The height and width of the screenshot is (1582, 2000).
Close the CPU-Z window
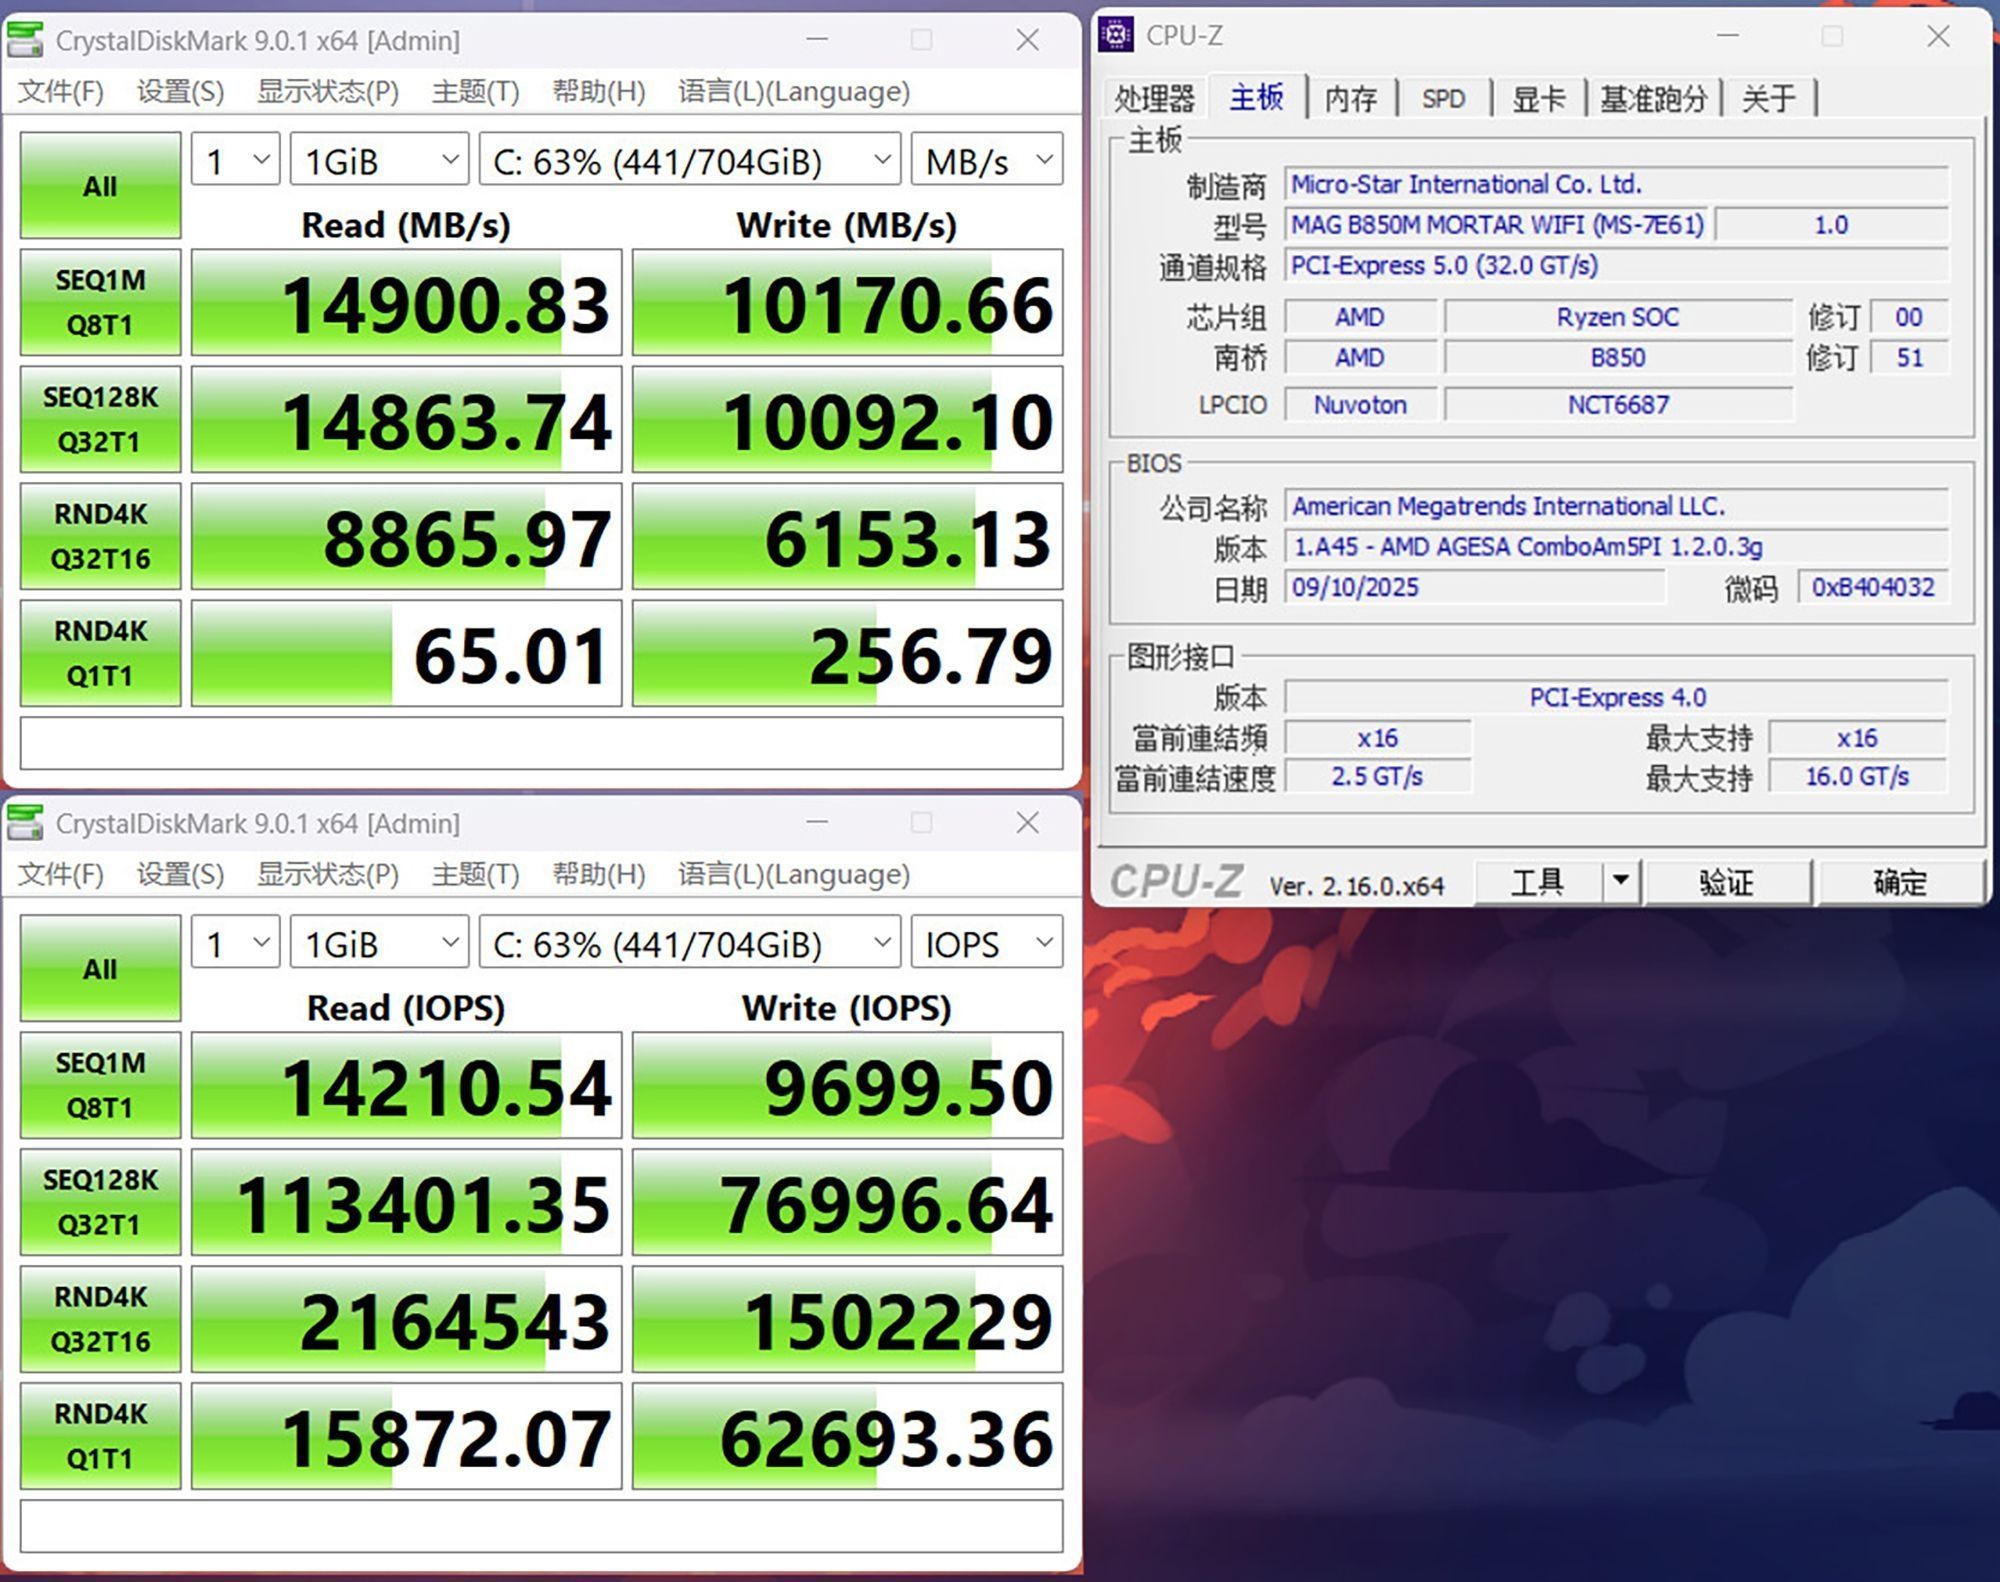pos(1937,37)
